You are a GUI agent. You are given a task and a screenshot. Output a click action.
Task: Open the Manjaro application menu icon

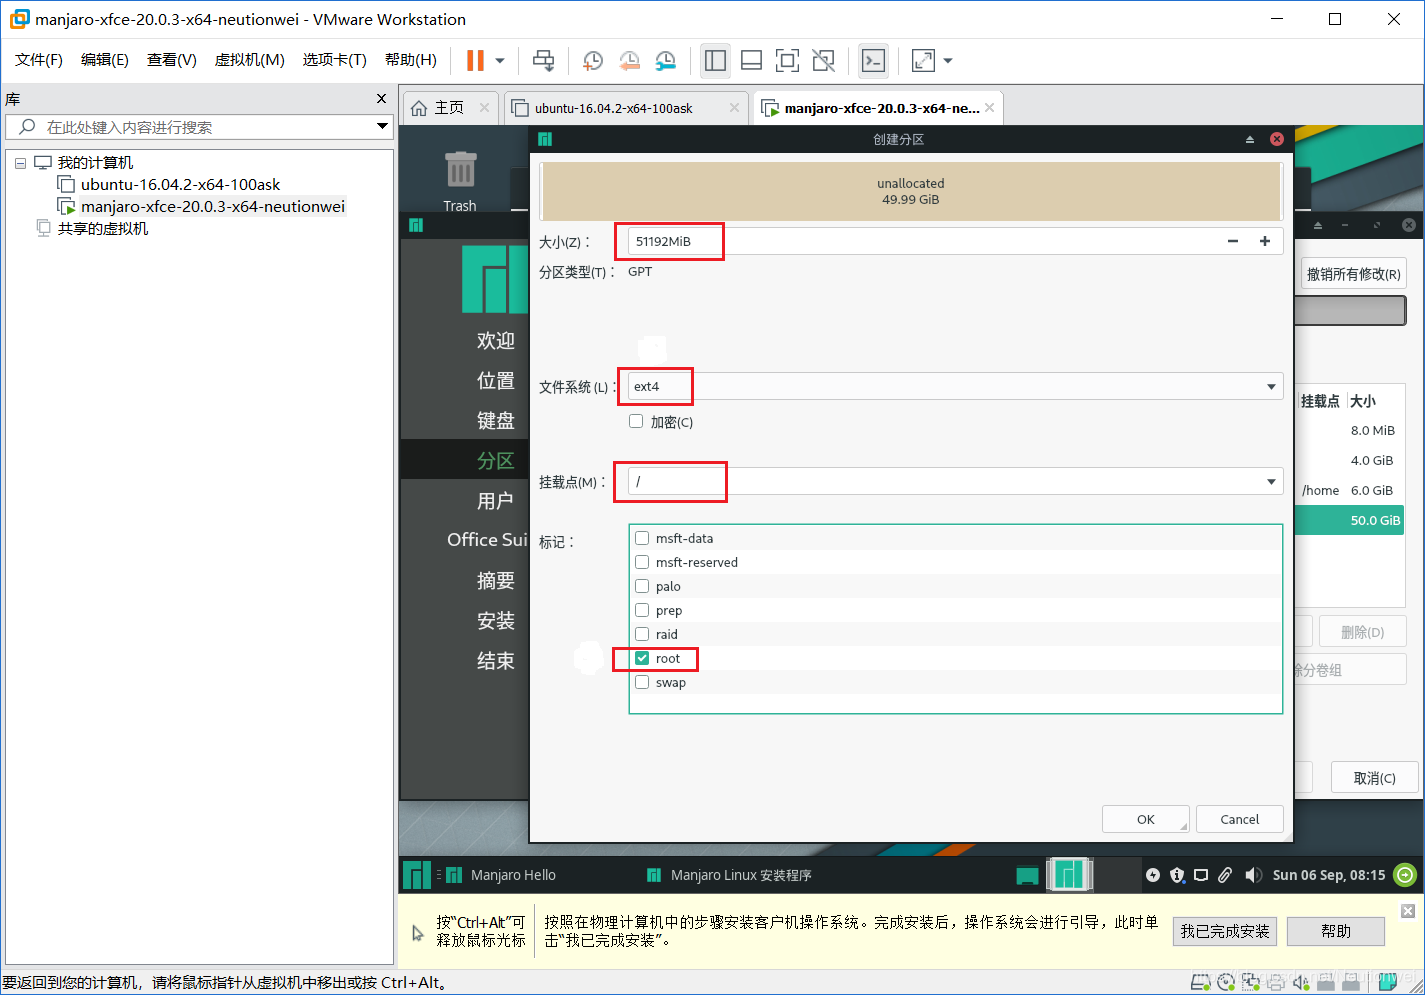pyautogui.click(x=416, y=875)
